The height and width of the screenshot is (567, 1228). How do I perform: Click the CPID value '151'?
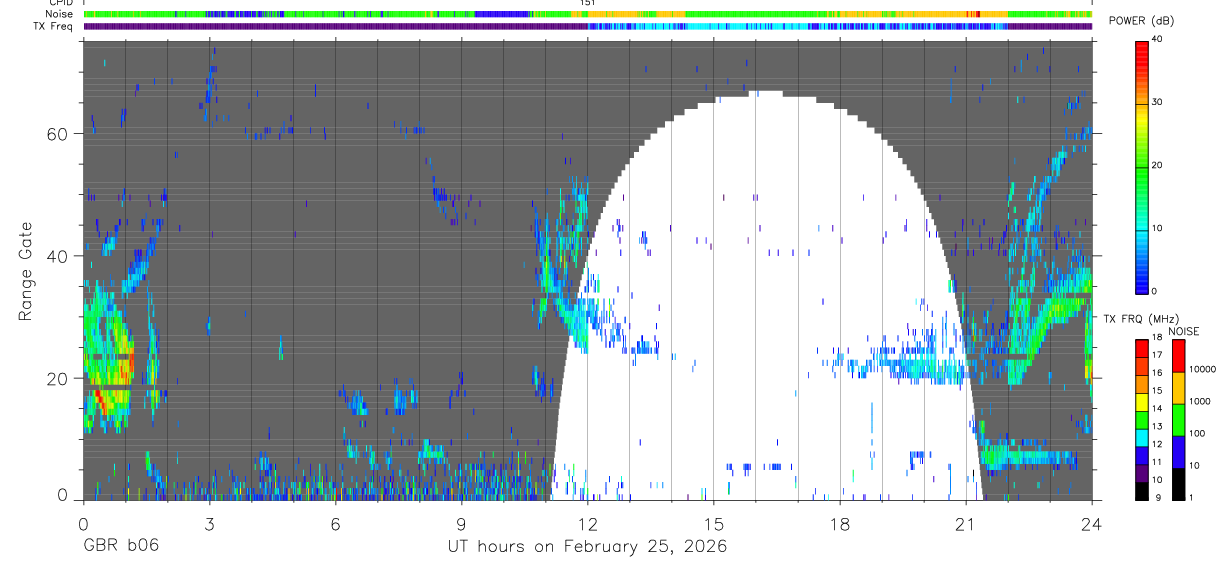point(587,3)
